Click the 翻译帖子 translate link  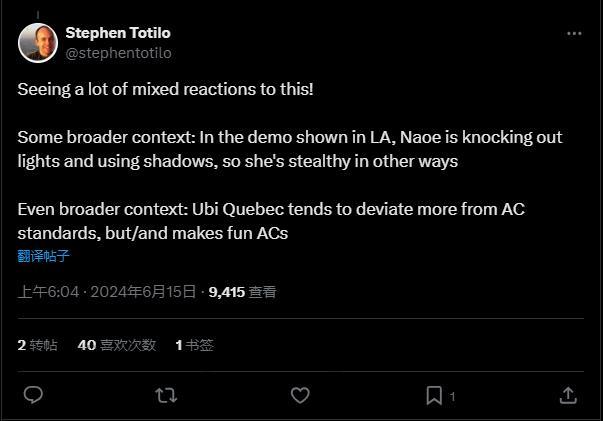(44, 255)
